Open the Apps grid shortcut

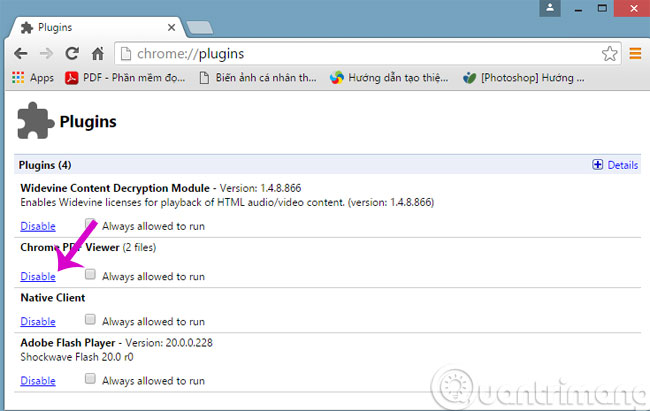coord(33,78)
